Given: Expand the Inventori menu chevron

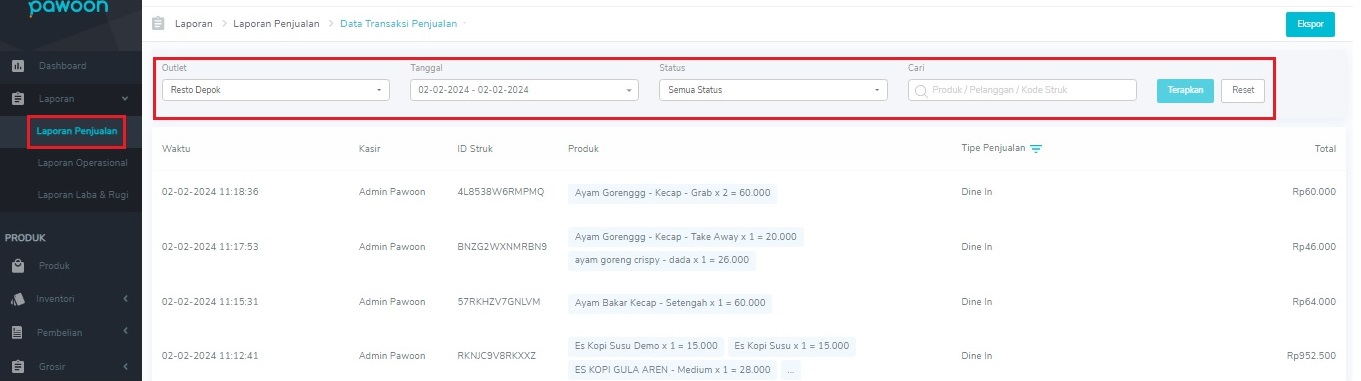Looking at the screenshot, I should coord(126,298).
